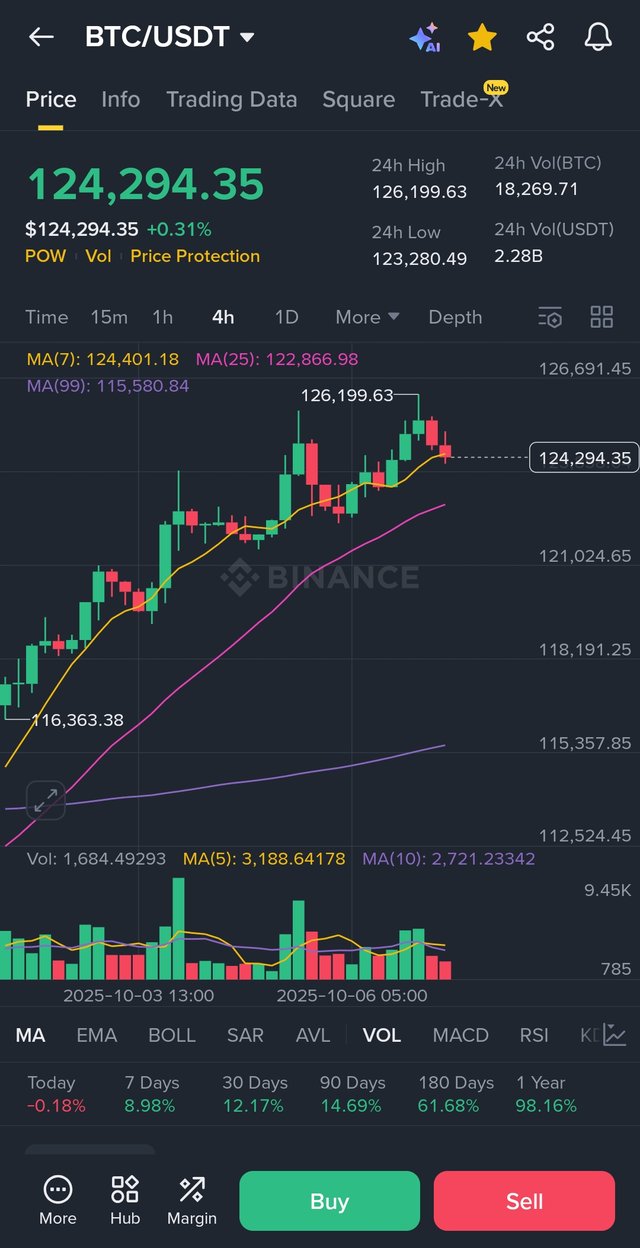Open the Margin trading shortcut
This screenshot has height=1248, width=640.
pos(192,1200)
